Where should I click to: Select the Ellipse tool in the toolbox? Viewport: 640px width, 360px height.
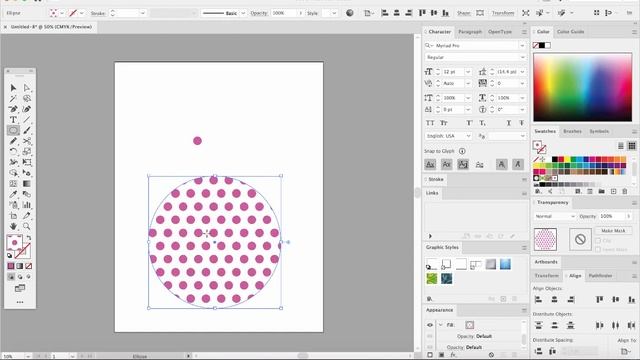(x=13, y=130)
